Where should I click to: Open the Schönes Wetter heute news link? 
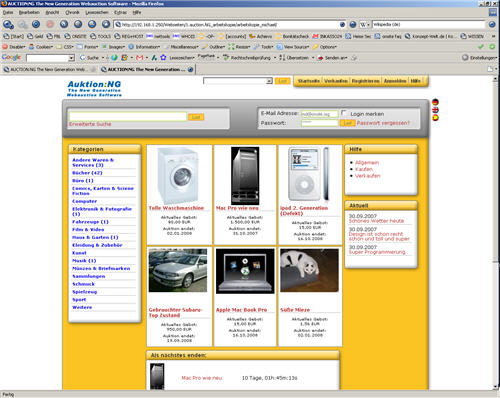tap(376, 221)
